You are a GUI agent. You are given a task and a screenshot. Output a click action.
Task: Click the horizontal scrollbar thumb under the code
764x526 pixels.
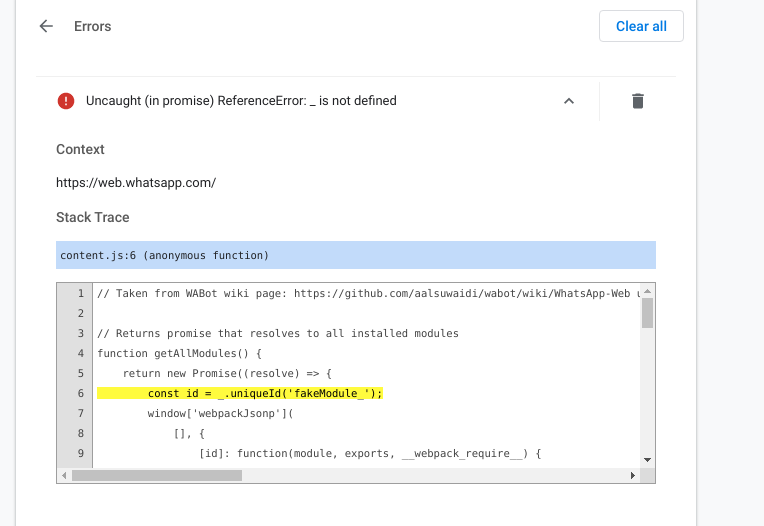[x=157, y=475]
